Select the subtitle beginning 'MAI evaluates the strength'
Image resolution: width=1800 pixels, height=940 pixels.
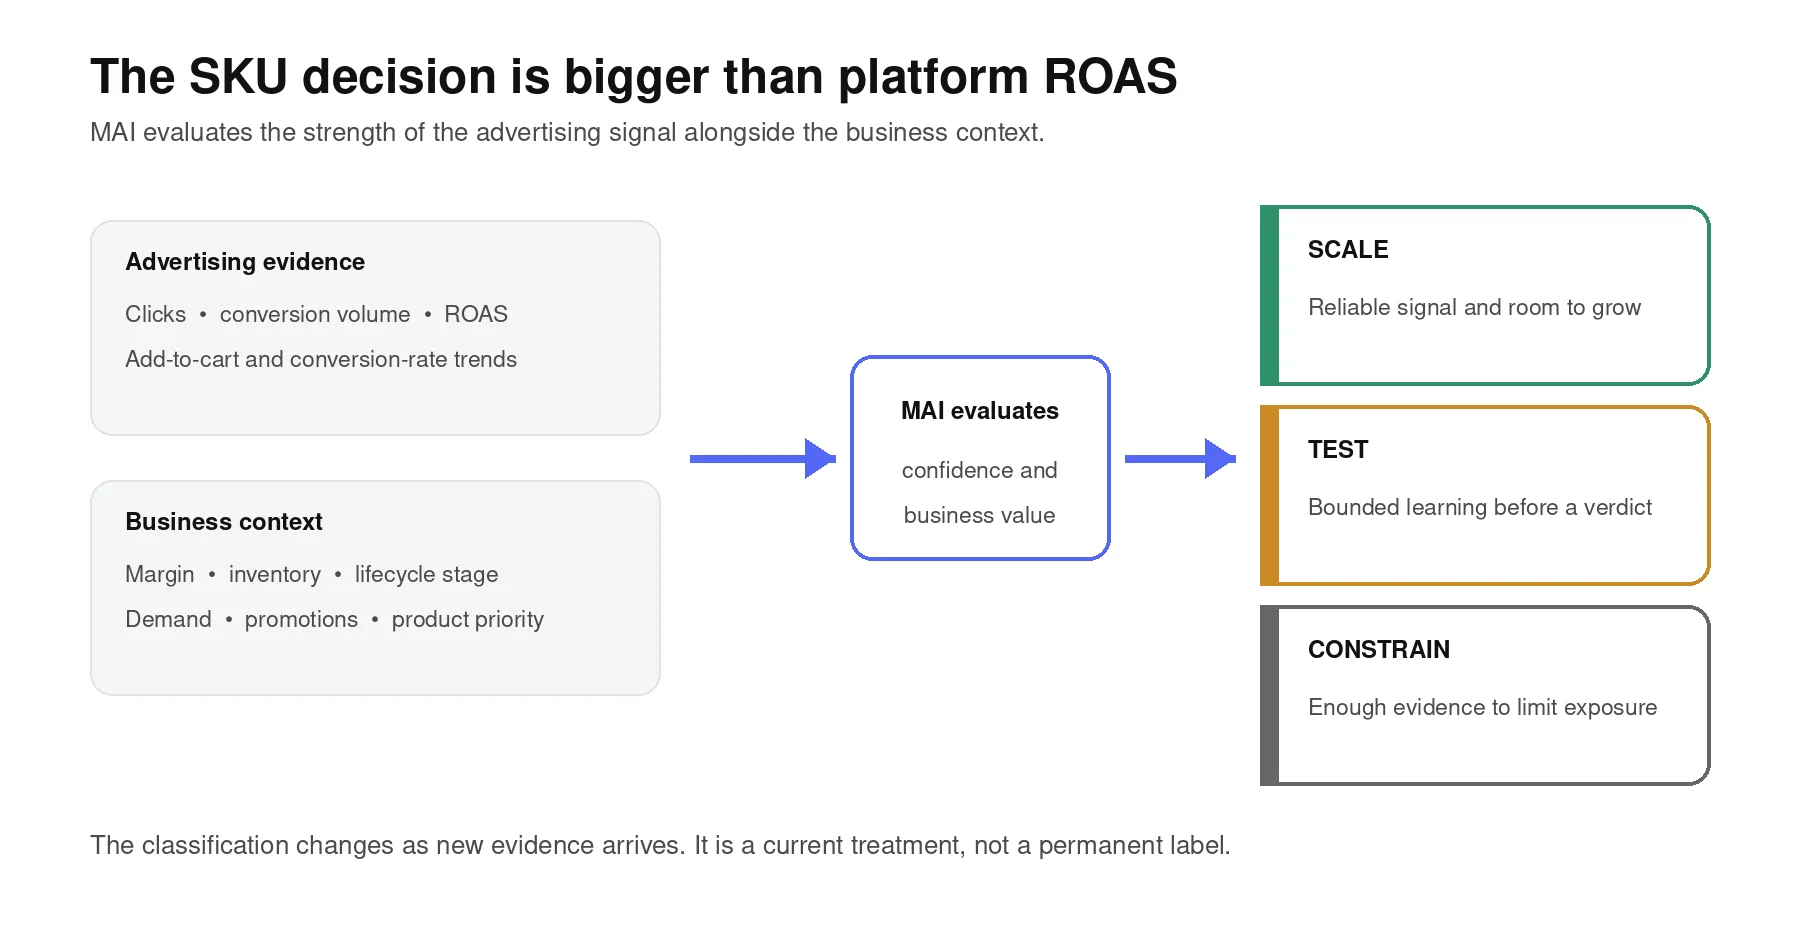coord(567,132)
